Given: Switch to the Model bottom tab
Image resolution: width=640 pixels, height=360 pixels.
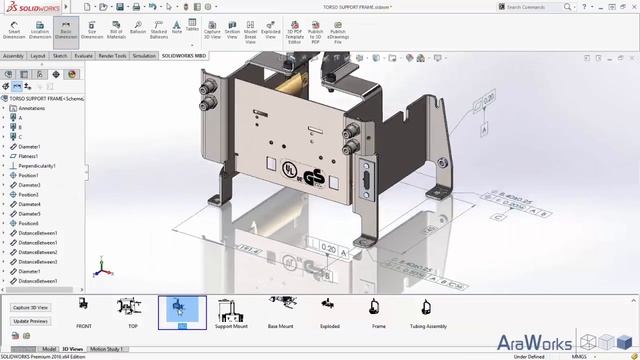Looking at the screenshot, I should point(49,349).
